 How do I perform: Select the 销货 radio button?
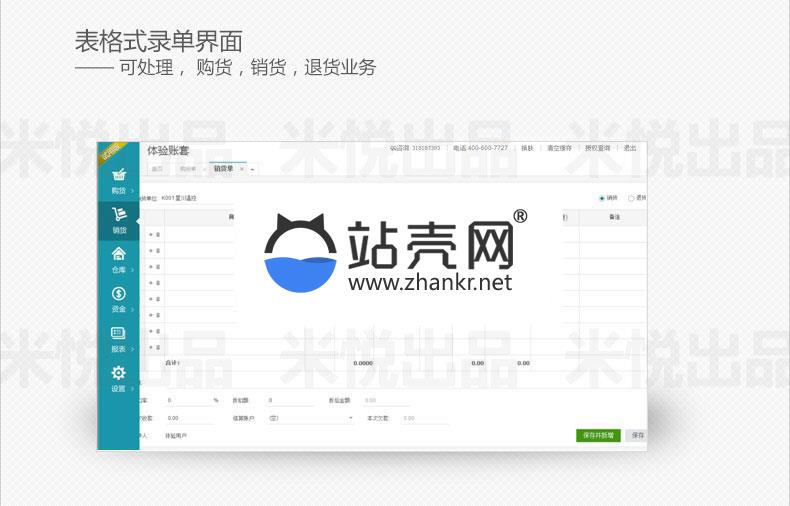602,198
